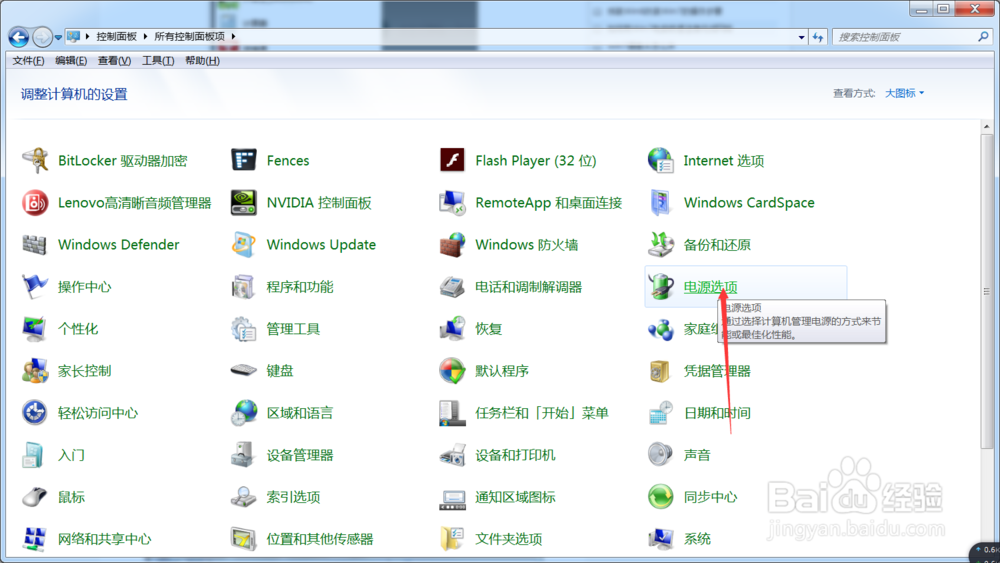Open 程序和功能 icon
Image resolution: width=1000 pixels, height=563 pixels.
[244, 287]
